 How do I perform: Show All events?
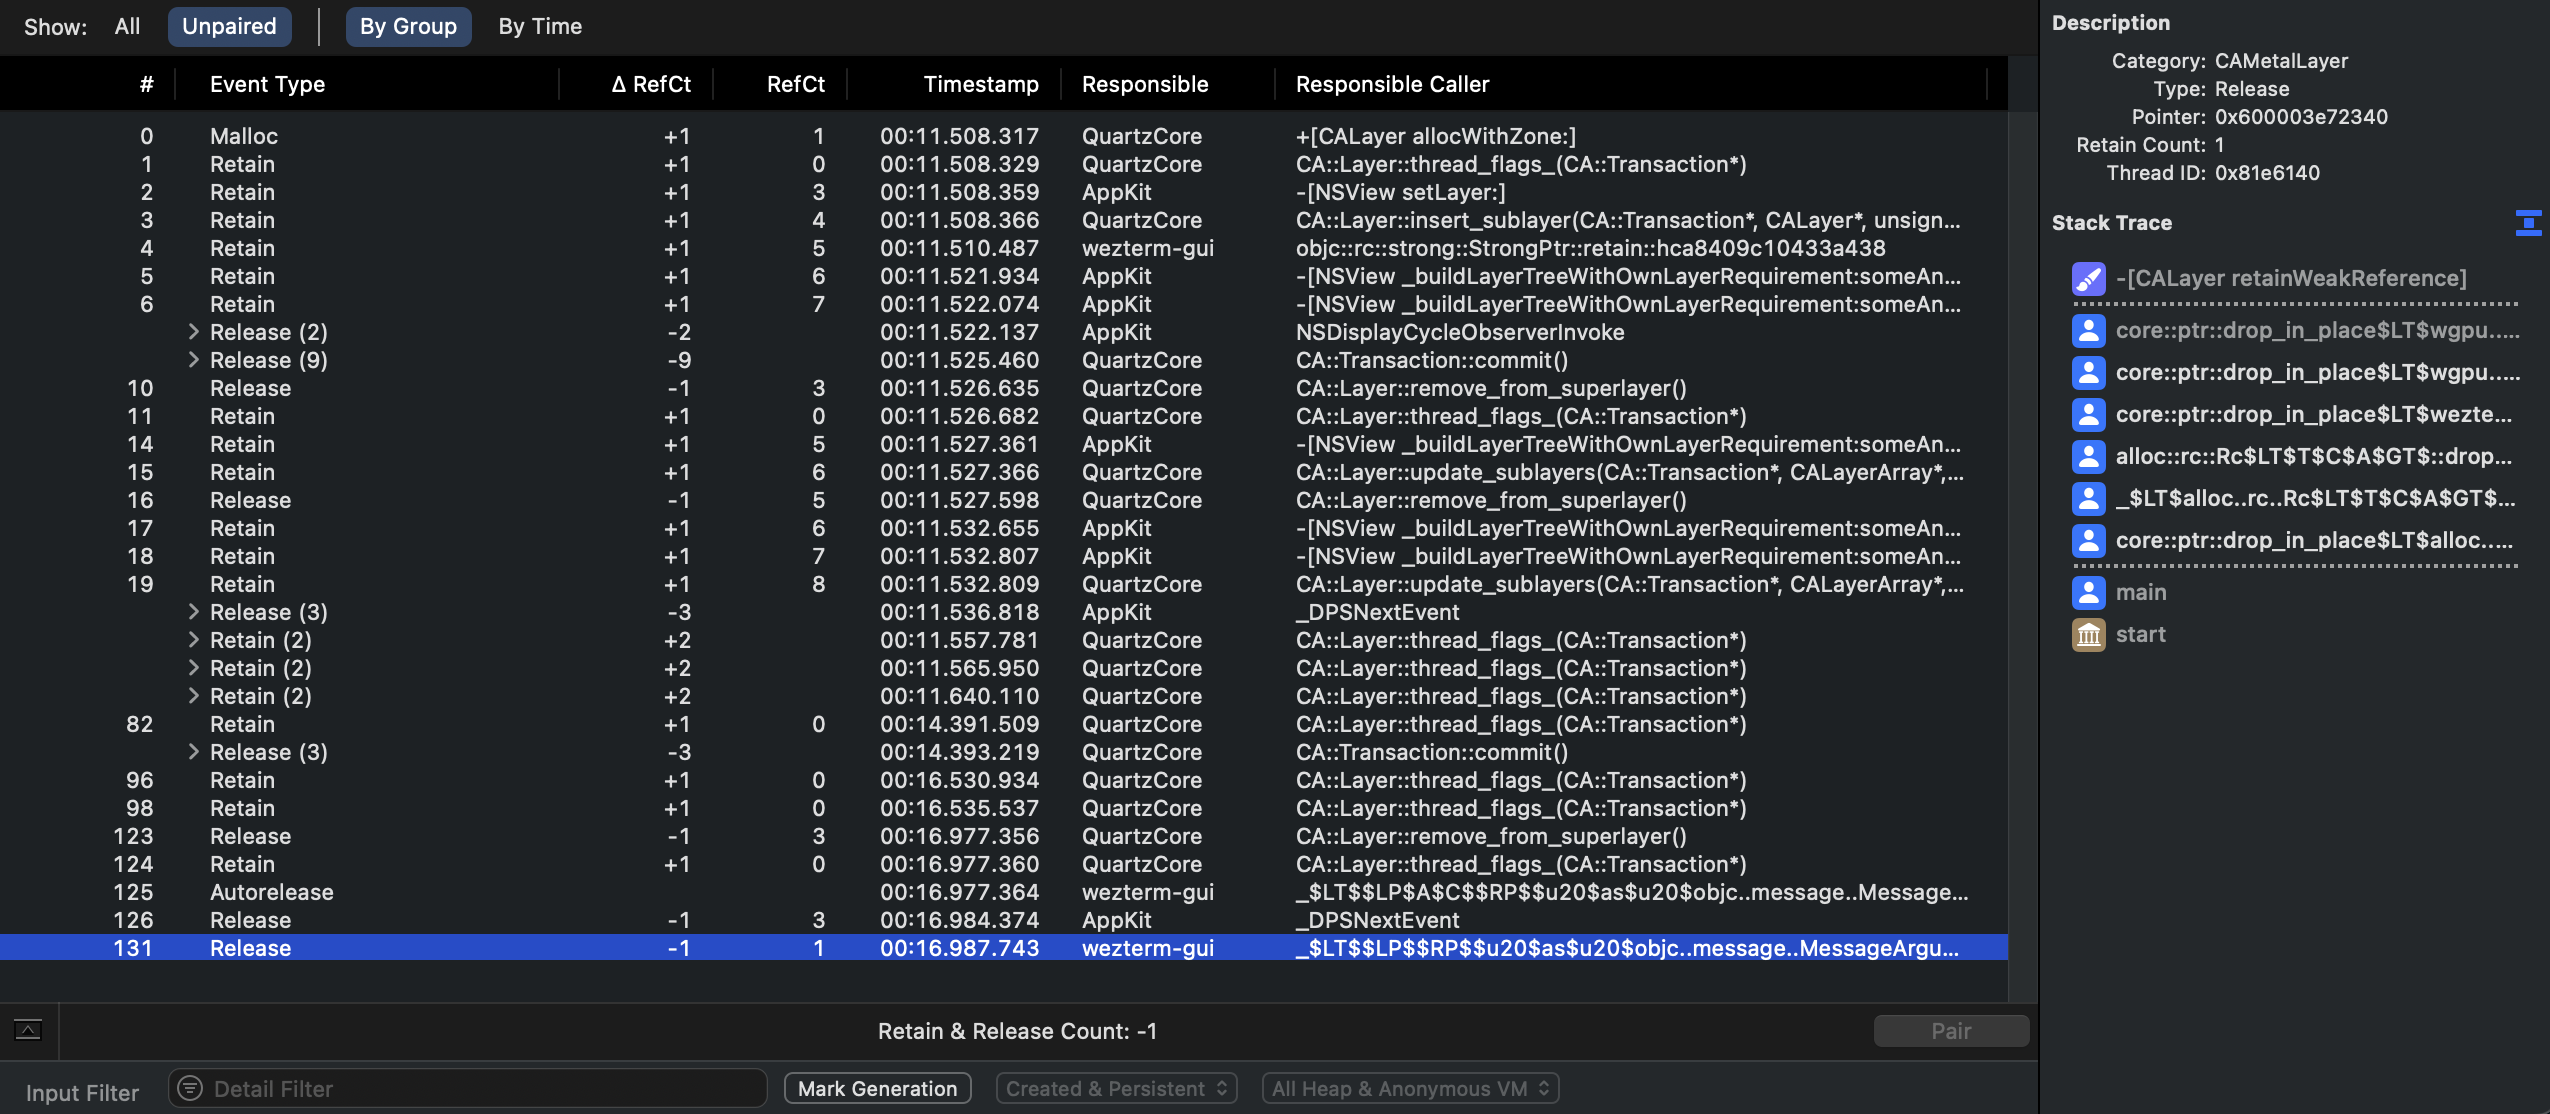pyautogui.click(x=127, y=27)
